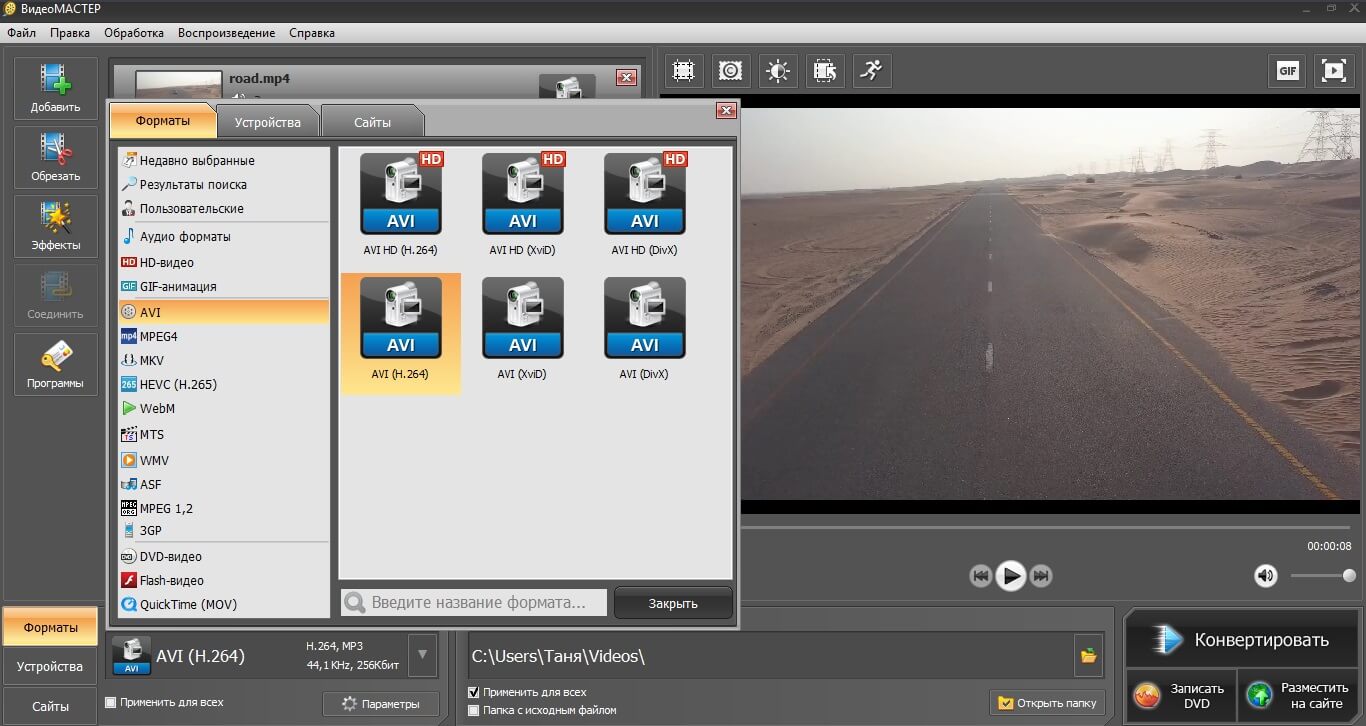
Task: Open the Обрезать trim tool
Action: pos(56,157)
